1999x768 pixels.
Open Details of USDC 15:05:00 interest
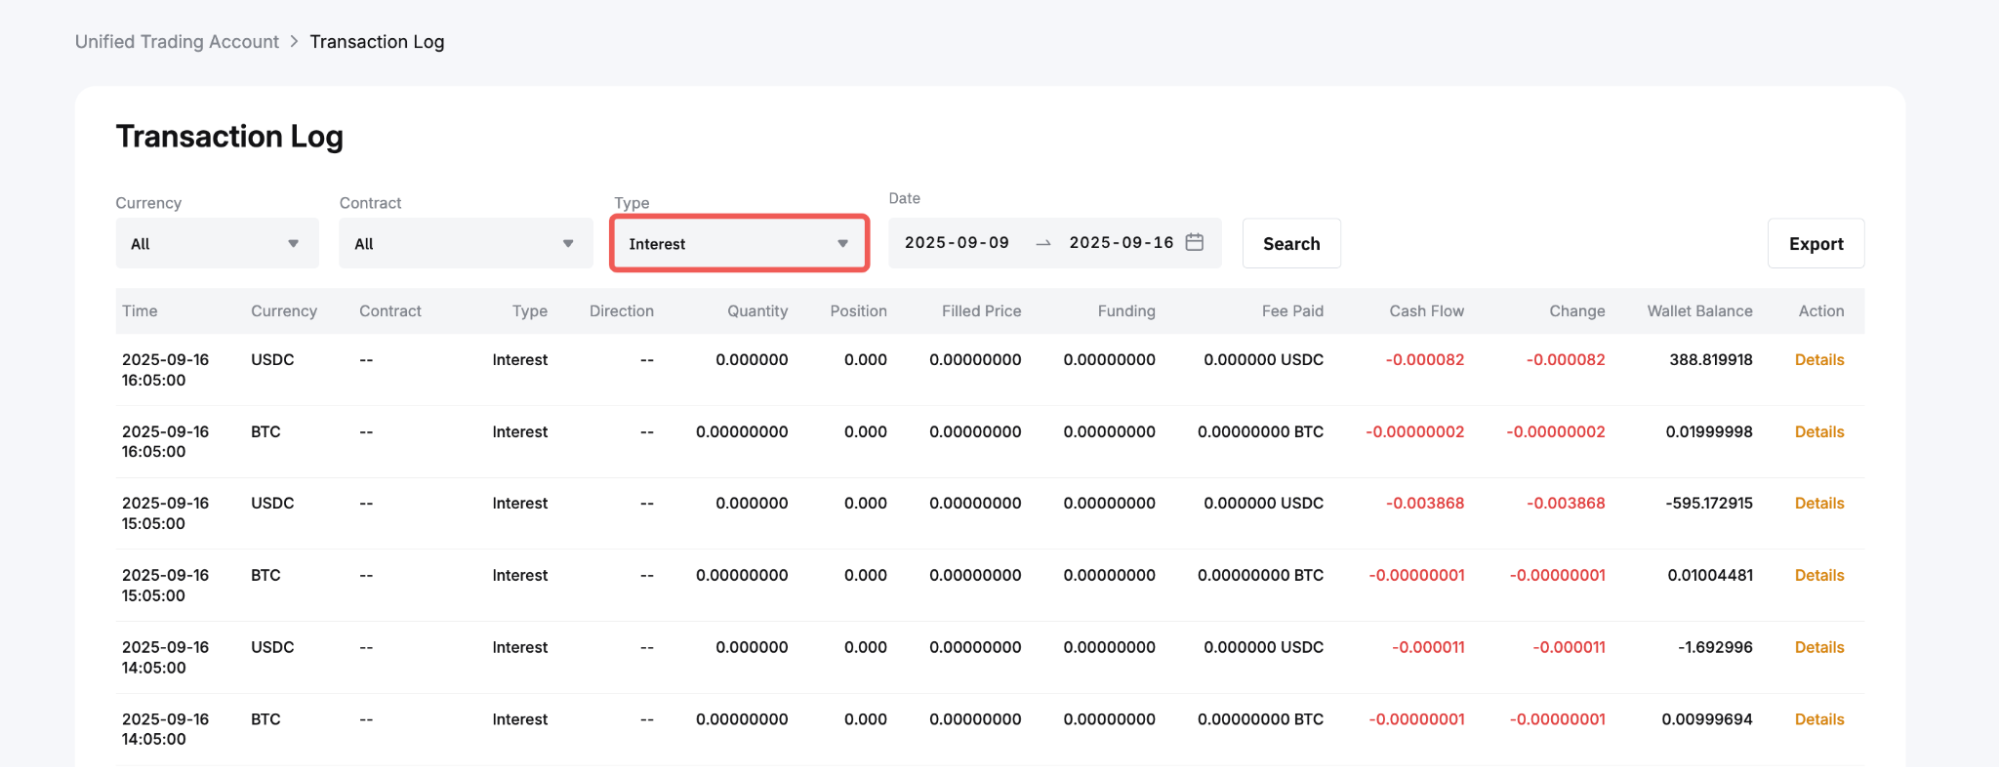coord(1819,503)
